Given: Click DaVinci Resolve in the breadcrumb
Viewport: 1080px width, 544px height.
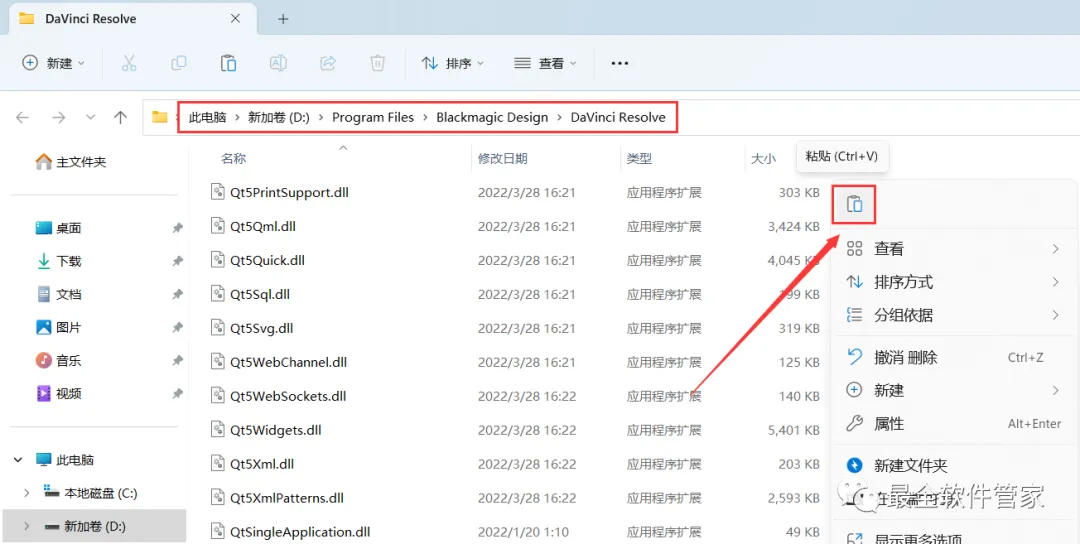Looking at the screenshot, I should [x=618, y=117].
